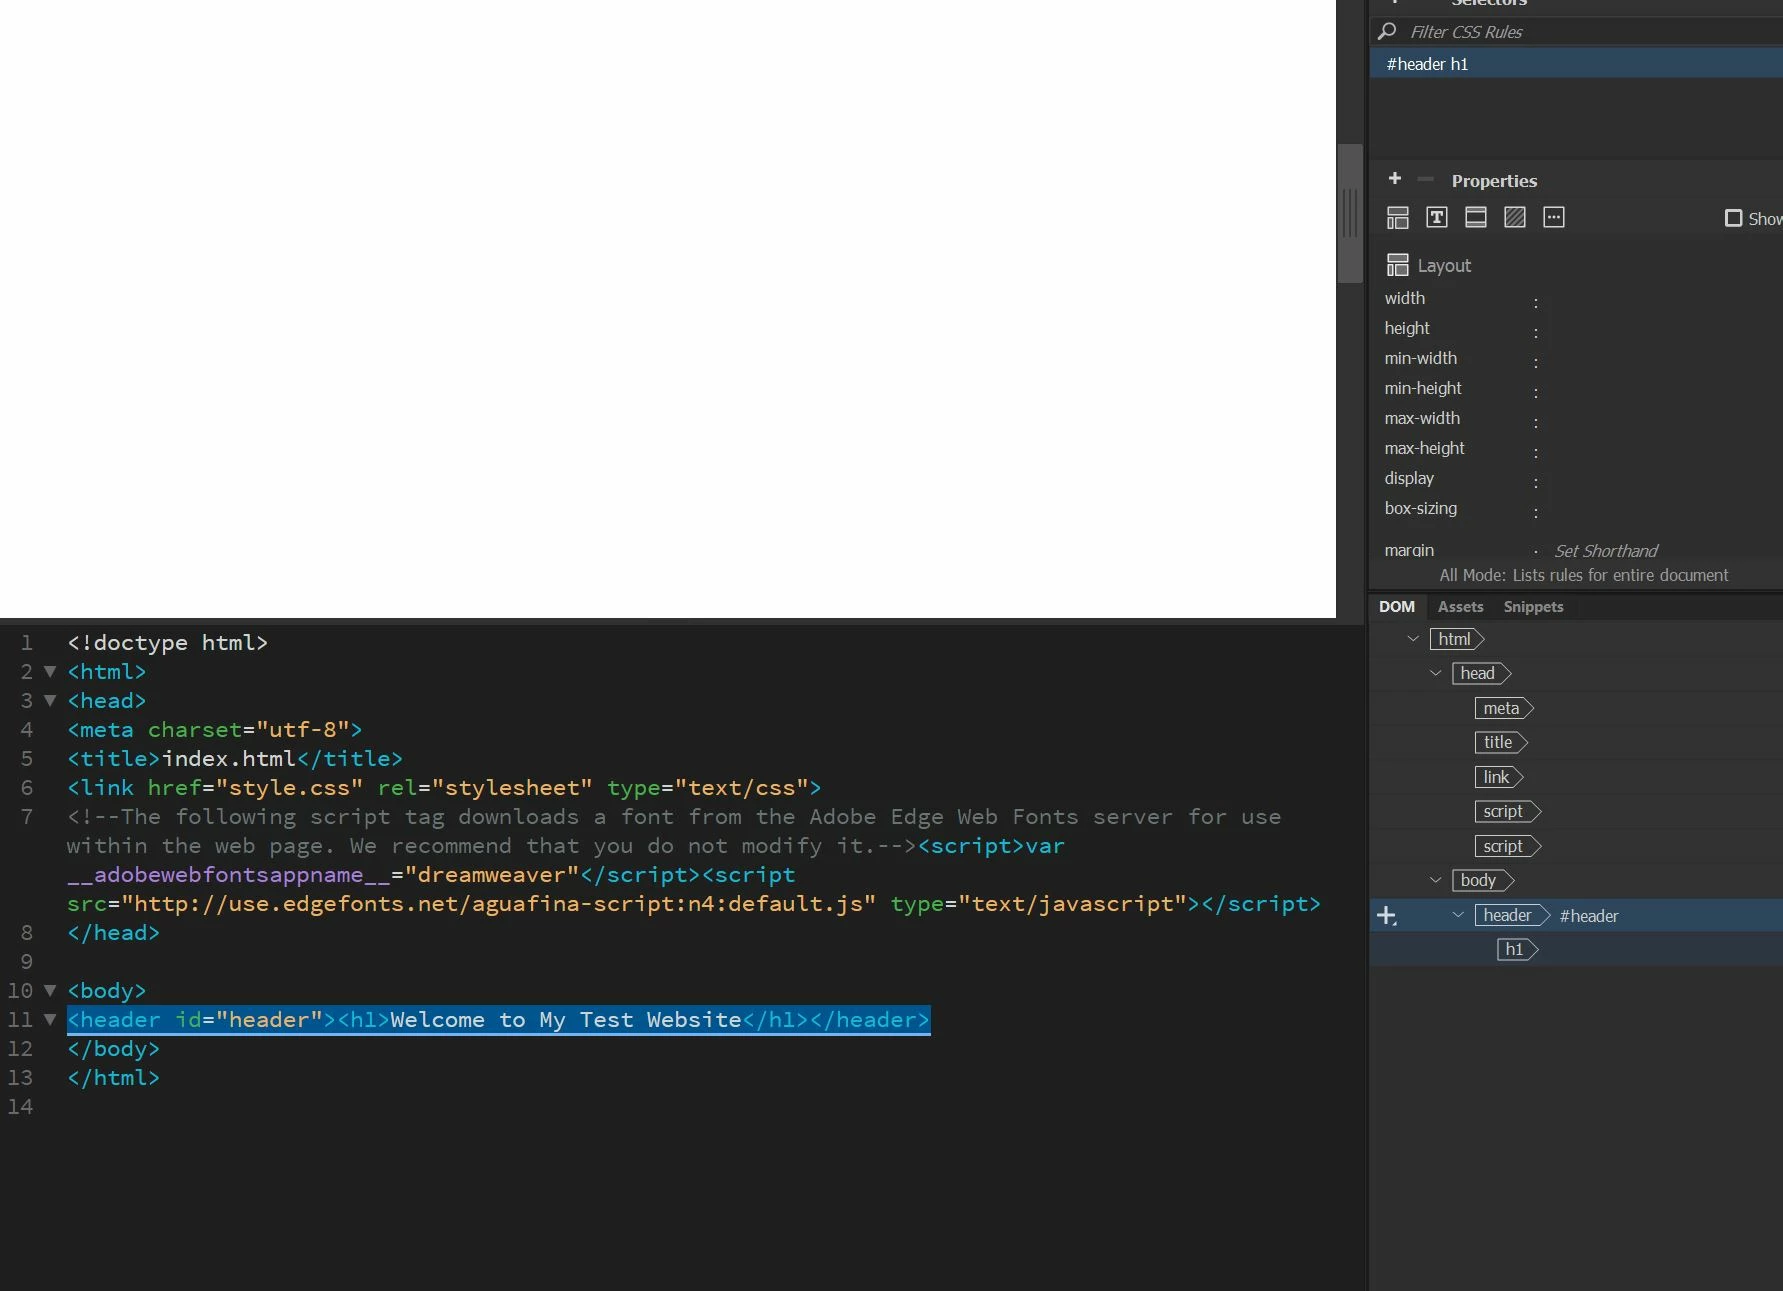Image resolution: width=1783 pixels, height=1291 pixels.
Task: Click the 'Welcome to My Test Website' code text
Action: click(566, 1020)
